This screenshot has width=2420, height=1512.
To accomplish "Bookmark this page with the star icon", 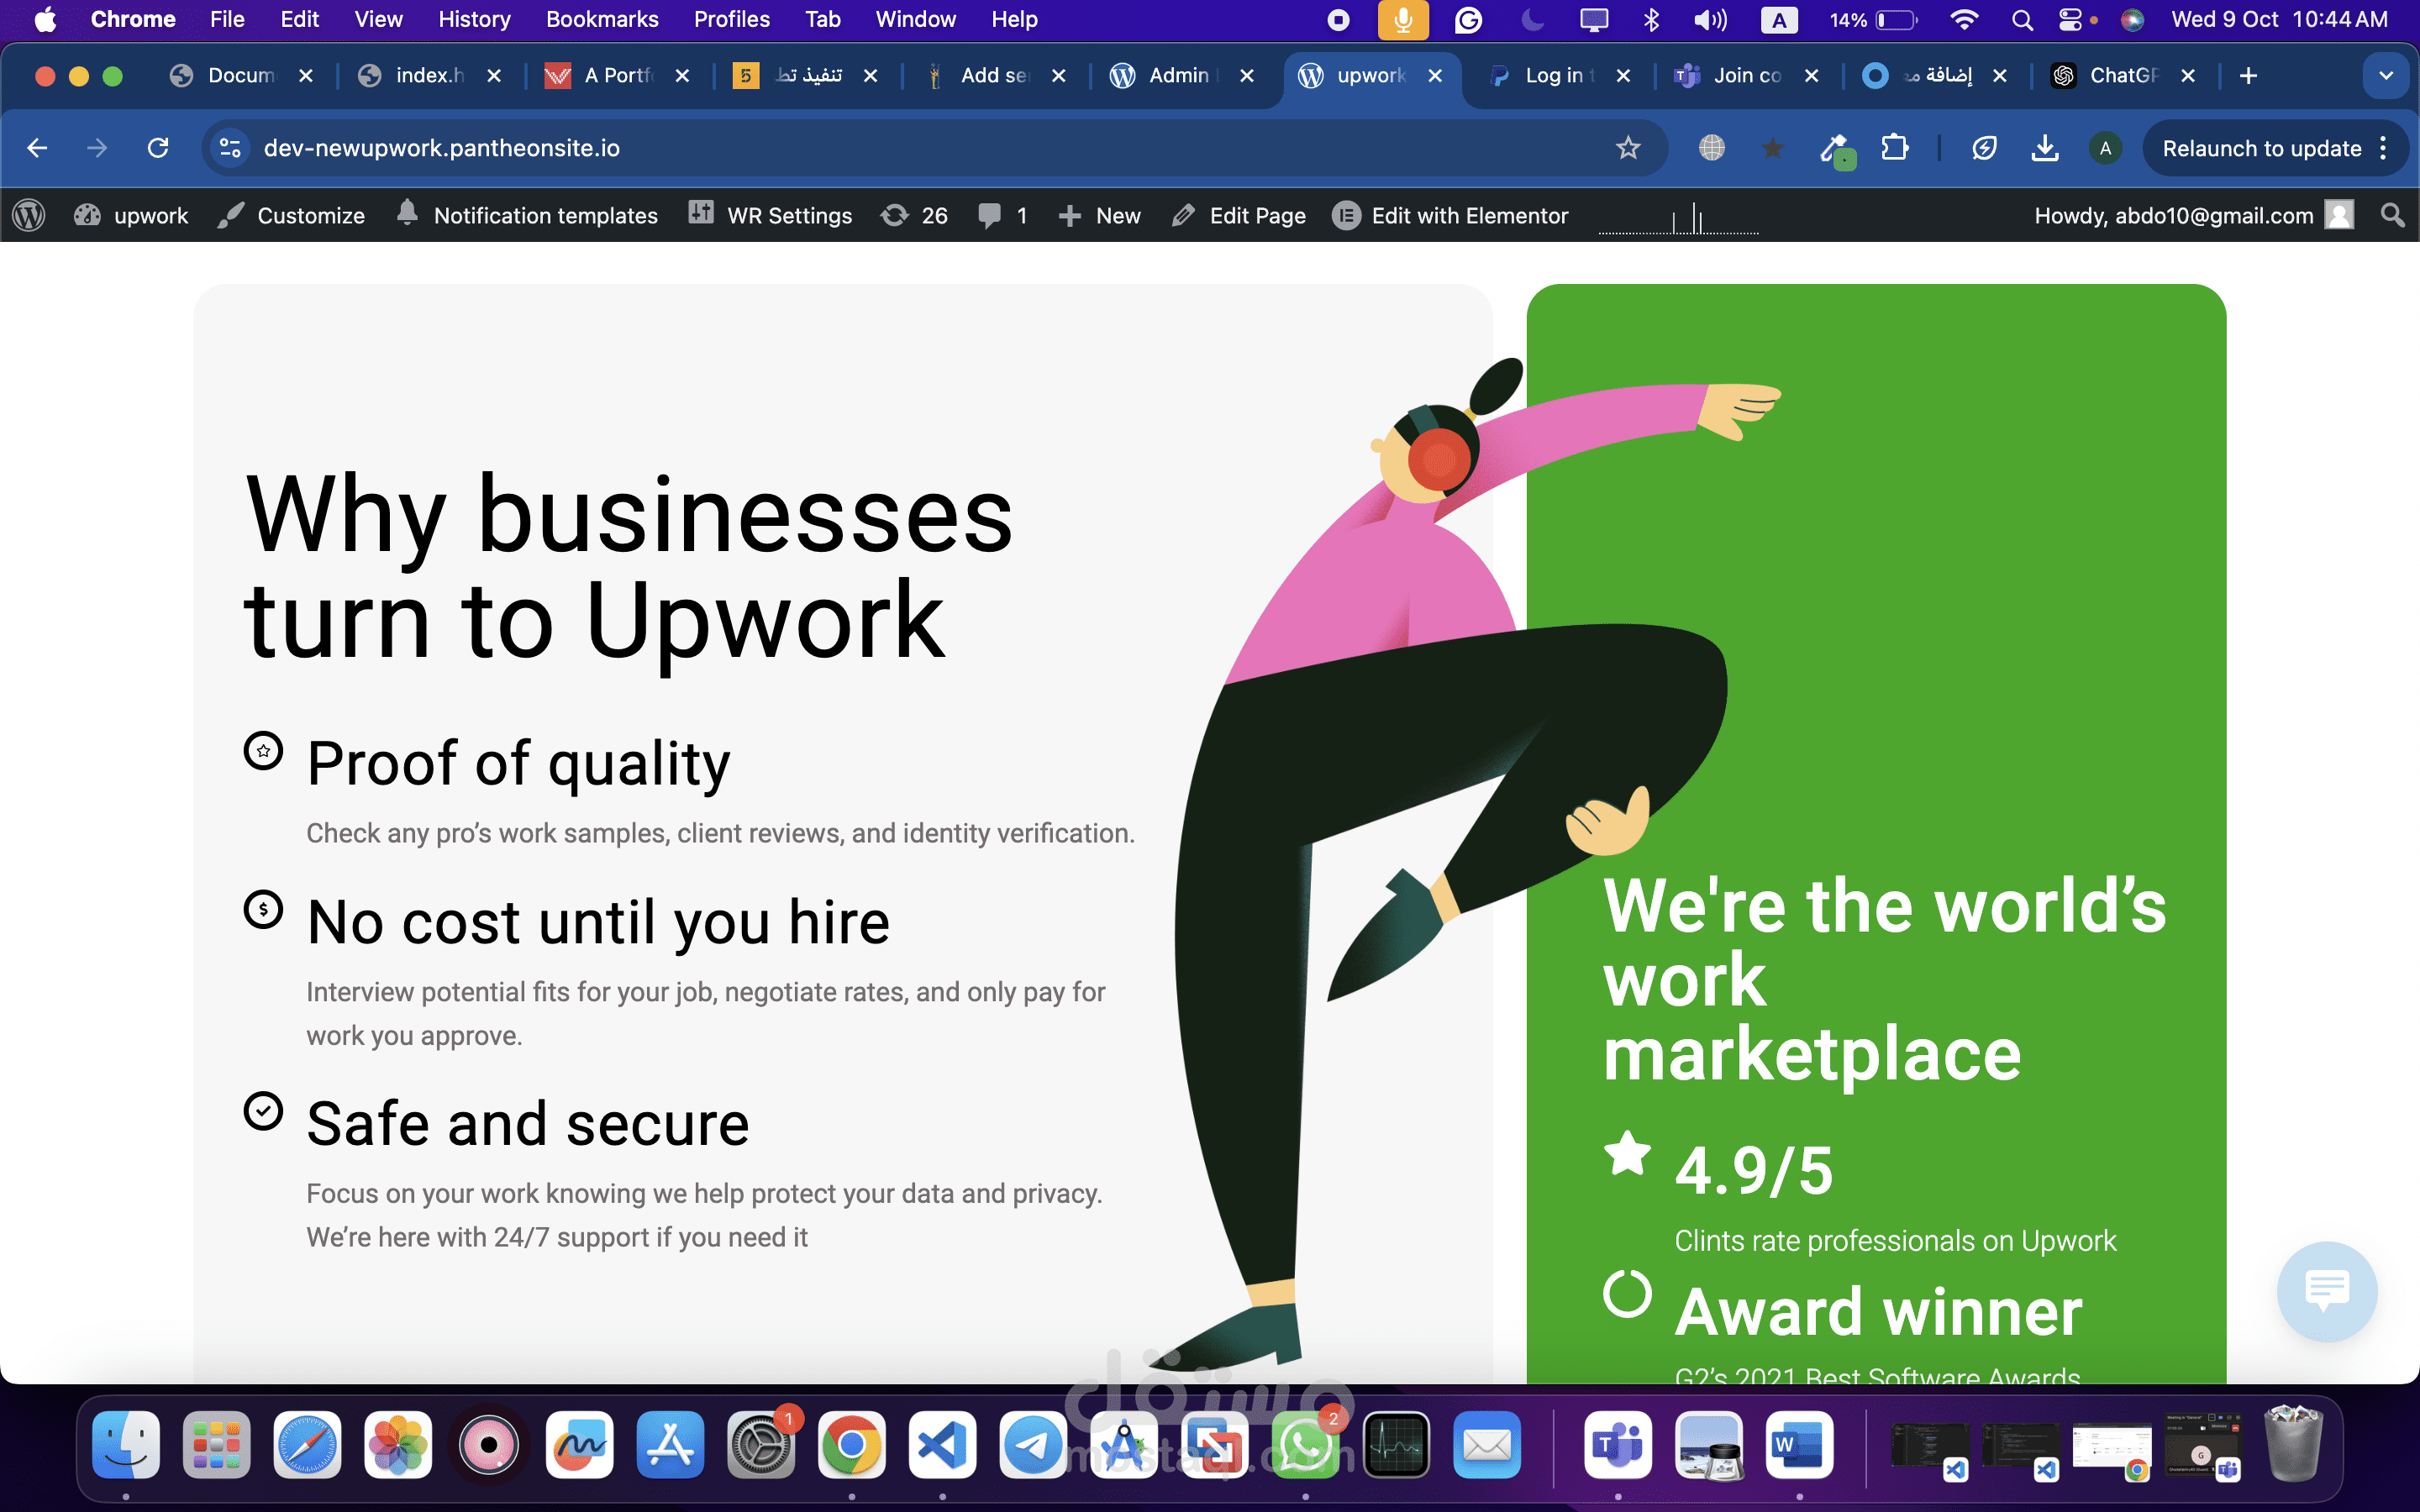I will pyautogui.click(x=1627, y=148).
